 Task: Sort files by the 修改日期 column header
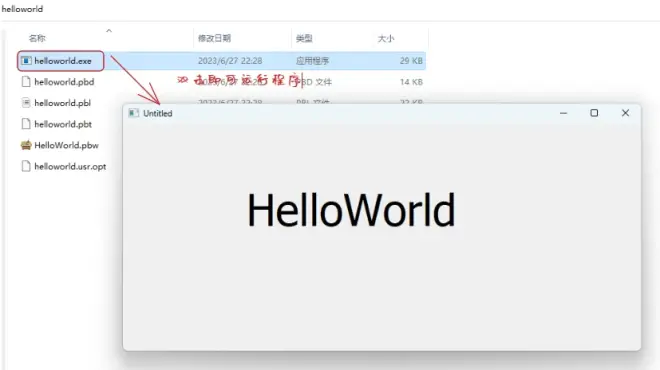(214, 39)
